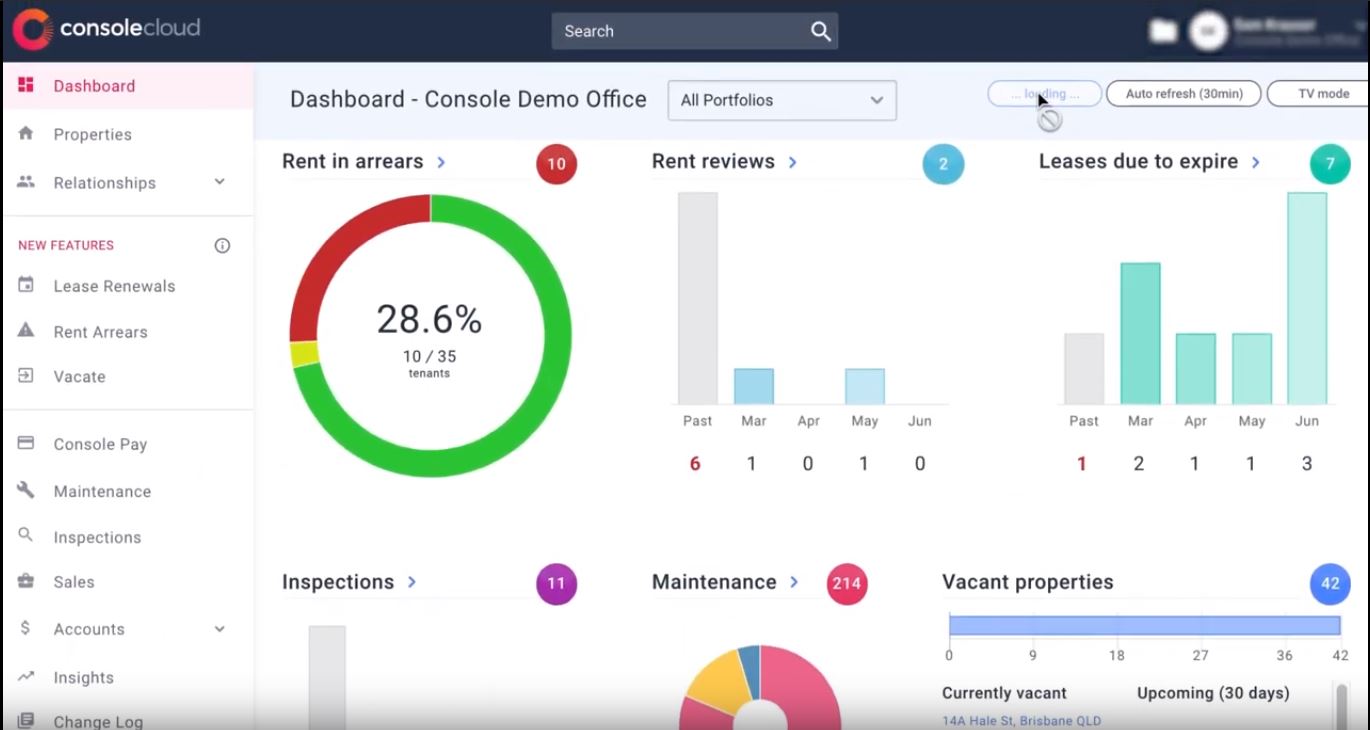Screen dimensions: 1370x730
Task: Open 14A Hale St, Brisbane QLD link
Action: [1021, 720]
